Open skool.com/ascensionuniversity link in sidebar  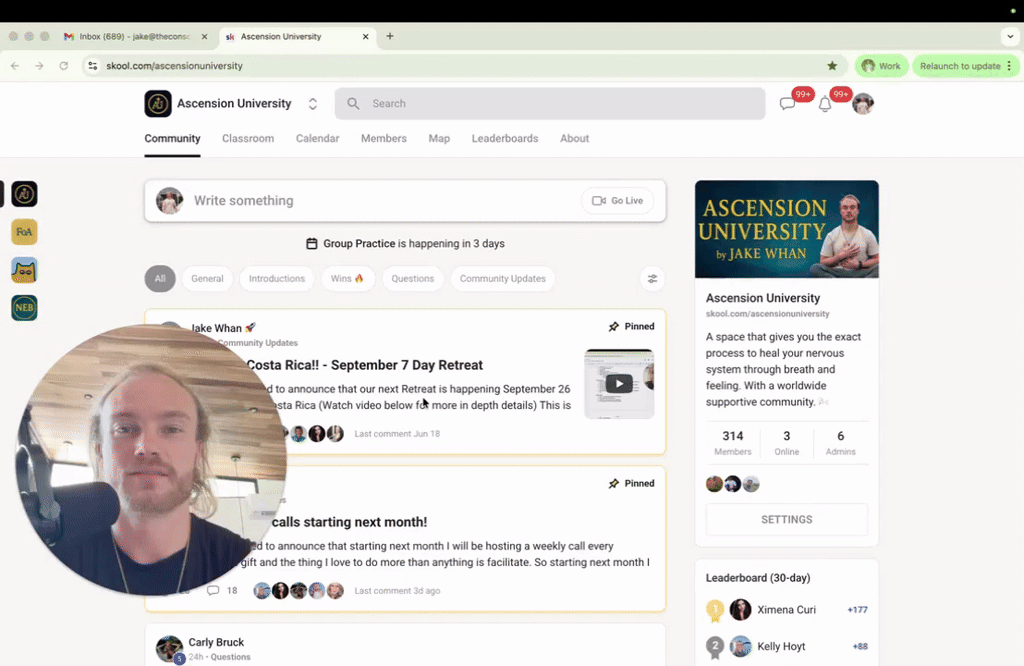[767, 314]
